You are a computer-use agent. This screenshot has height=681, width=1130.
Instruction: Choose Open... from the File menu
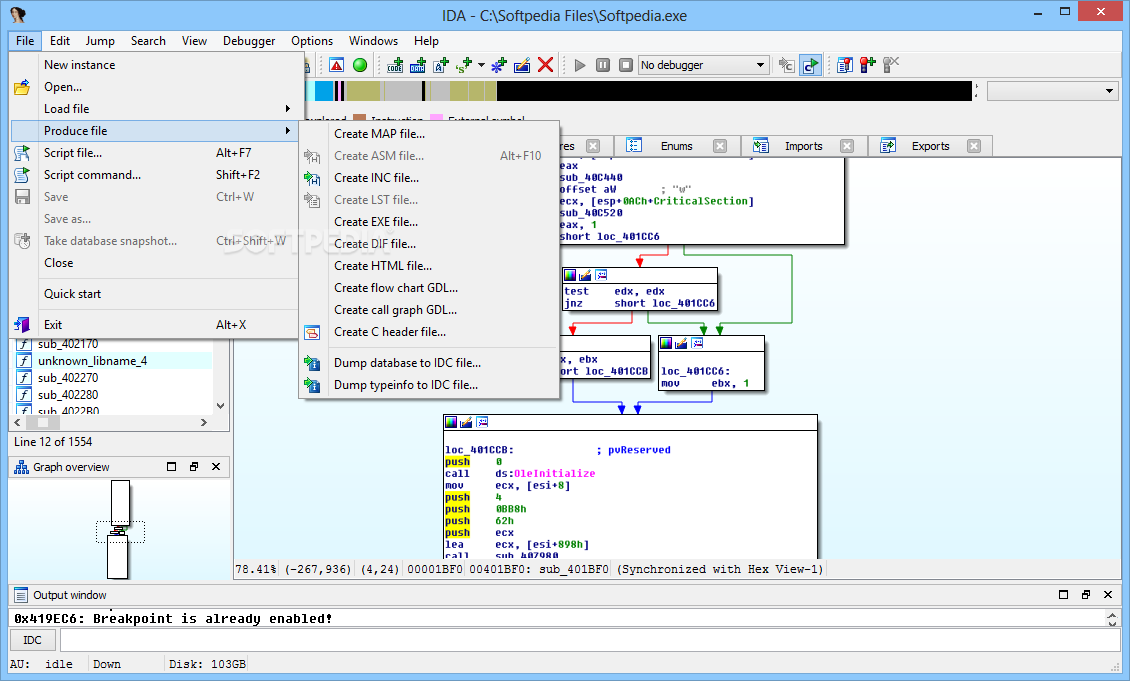(154, 87)
